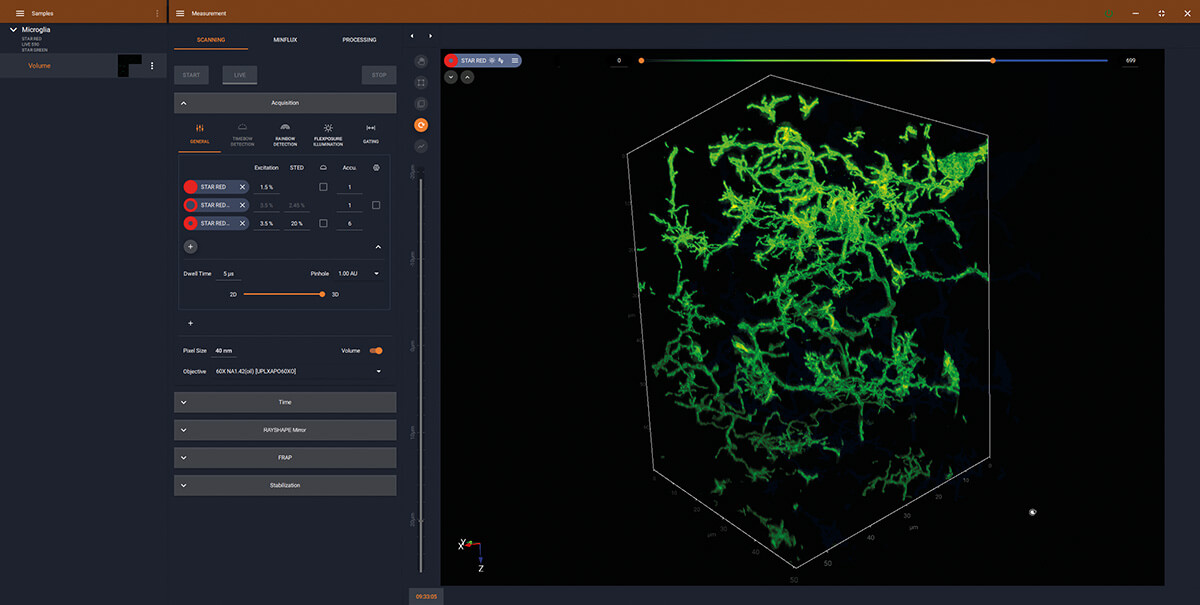Click the line profile graph tool
Image resolution: width=1200 pixels, height=605 pixels.
[422, 146]
